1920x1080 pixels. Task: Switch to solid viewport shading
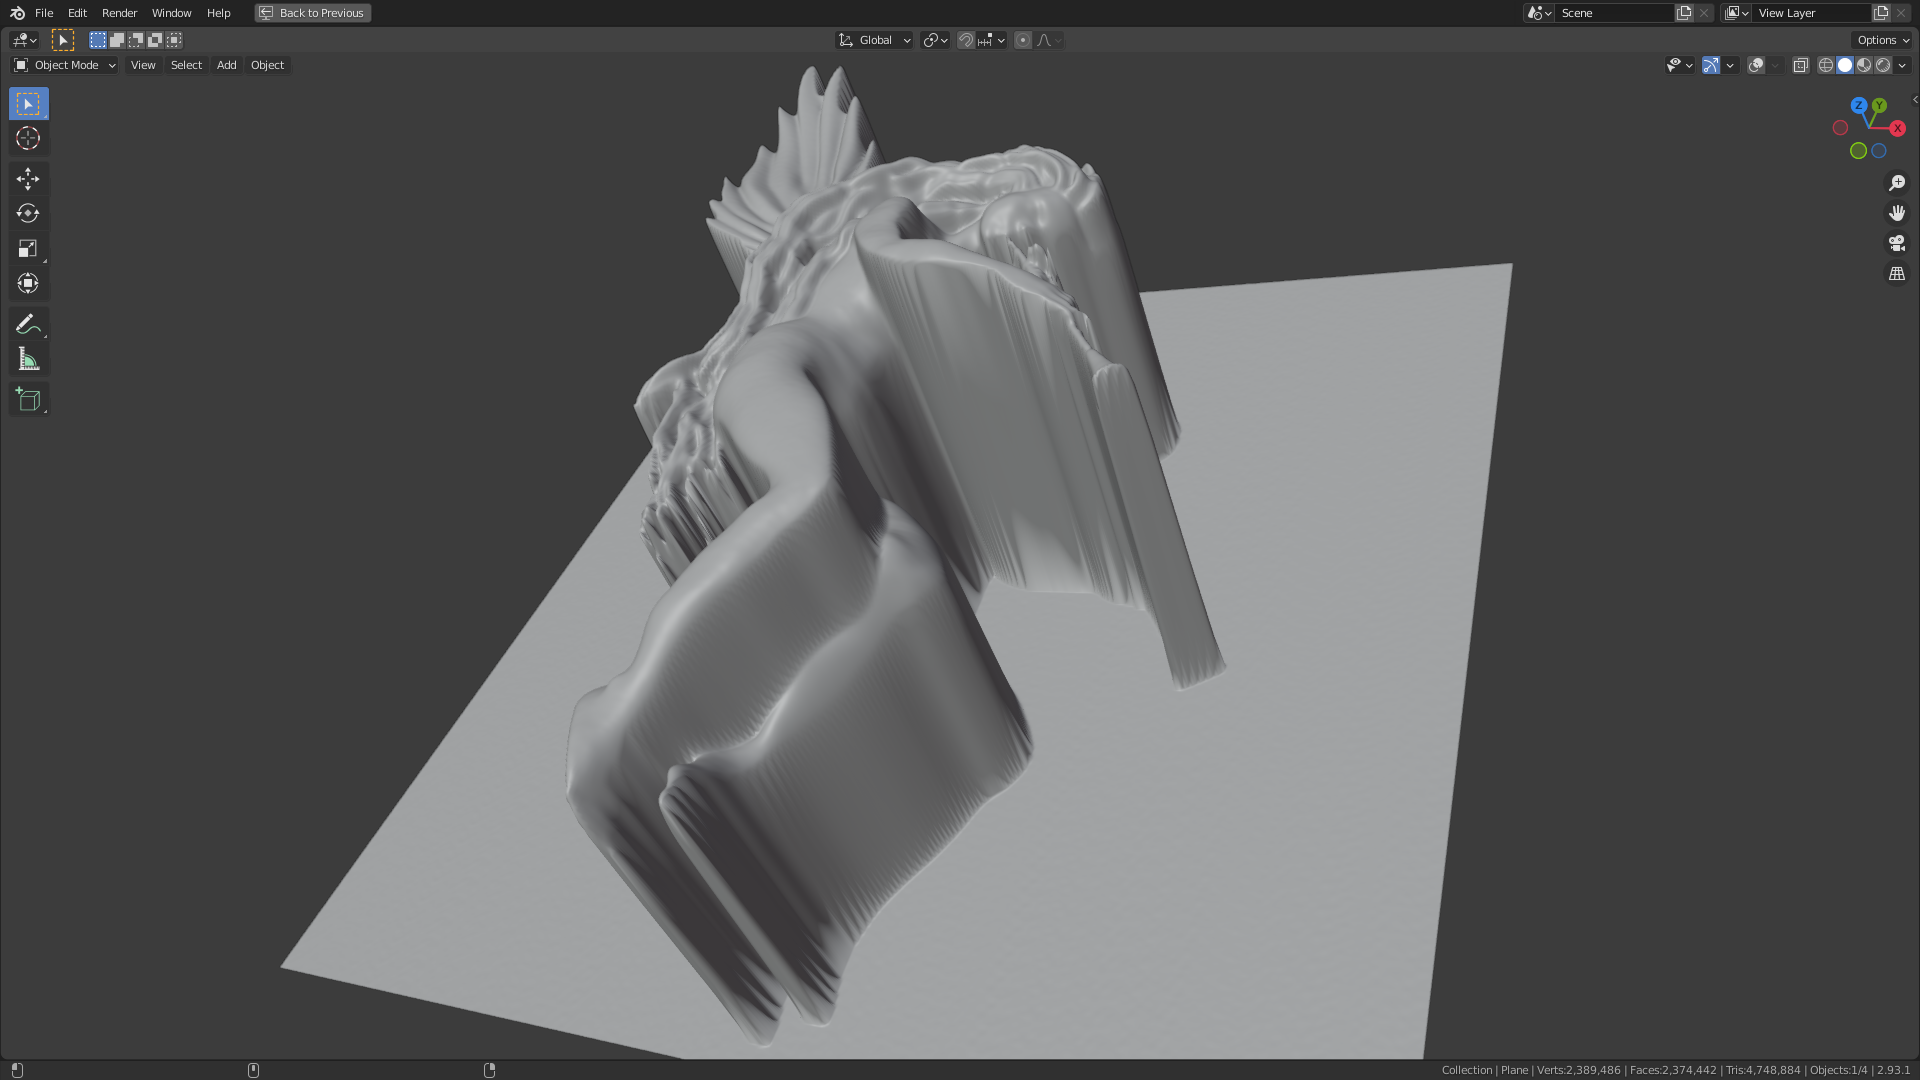(1845, 65)
